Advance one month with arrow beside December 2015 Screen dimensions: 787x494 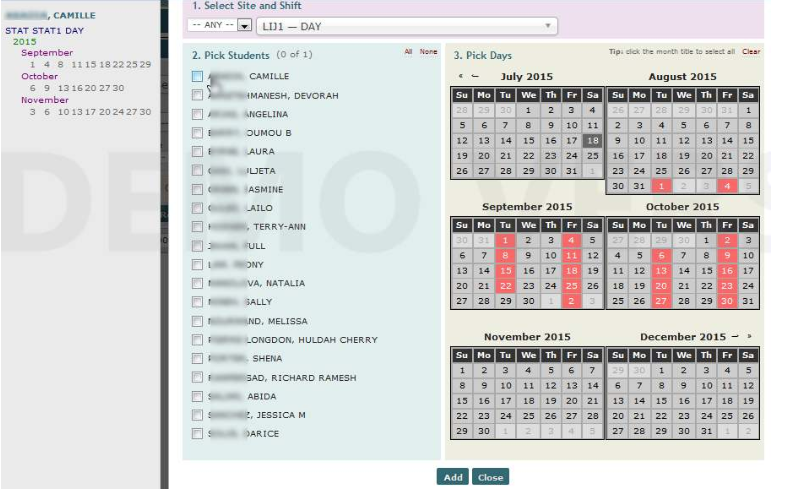tap(735, 337)
